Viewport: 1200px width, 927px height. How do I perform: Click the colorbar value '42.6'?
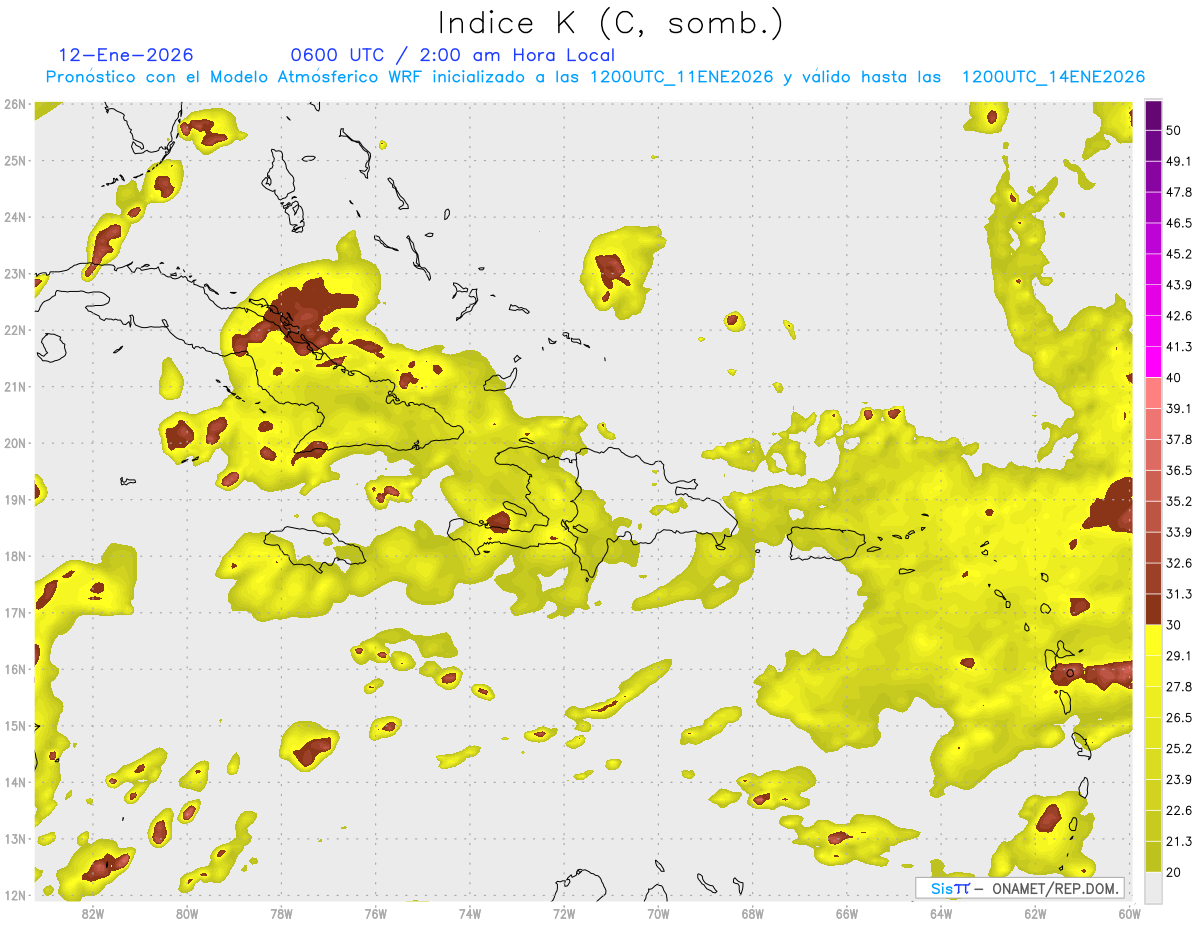pos(1178,316)
